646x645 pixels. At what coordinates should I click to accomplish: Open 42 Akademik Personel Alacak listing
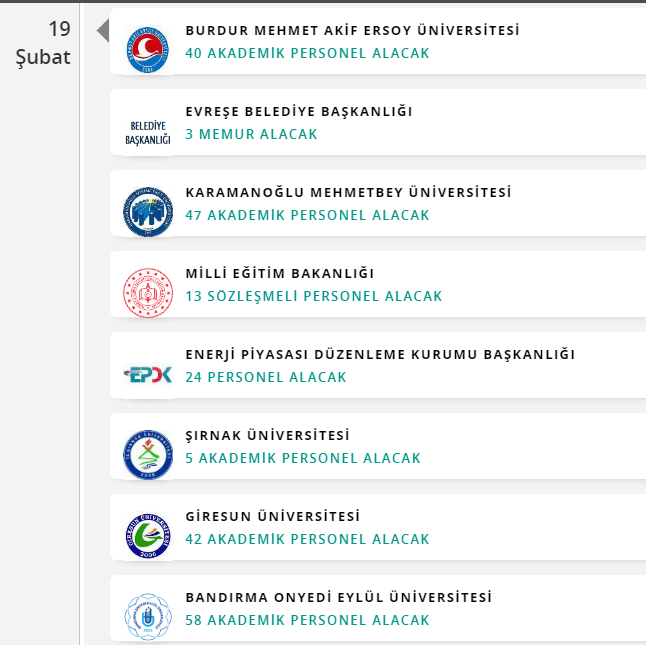[x=307, y=539]
